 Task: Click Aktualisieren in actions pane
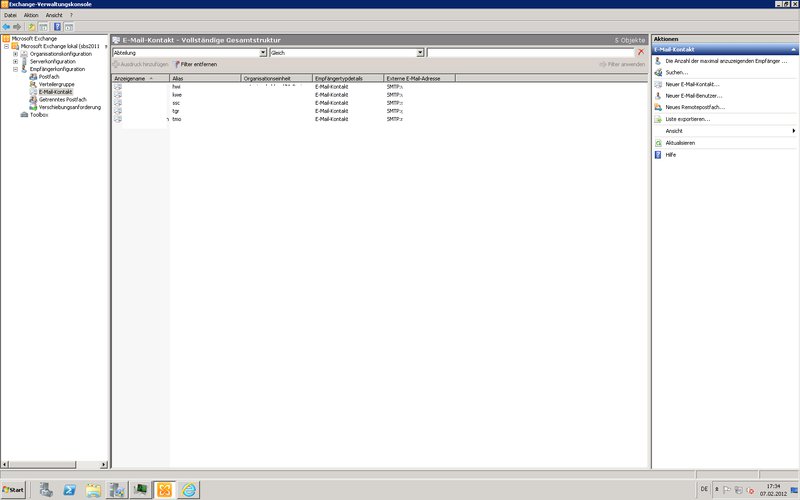[x=680, y=143]
